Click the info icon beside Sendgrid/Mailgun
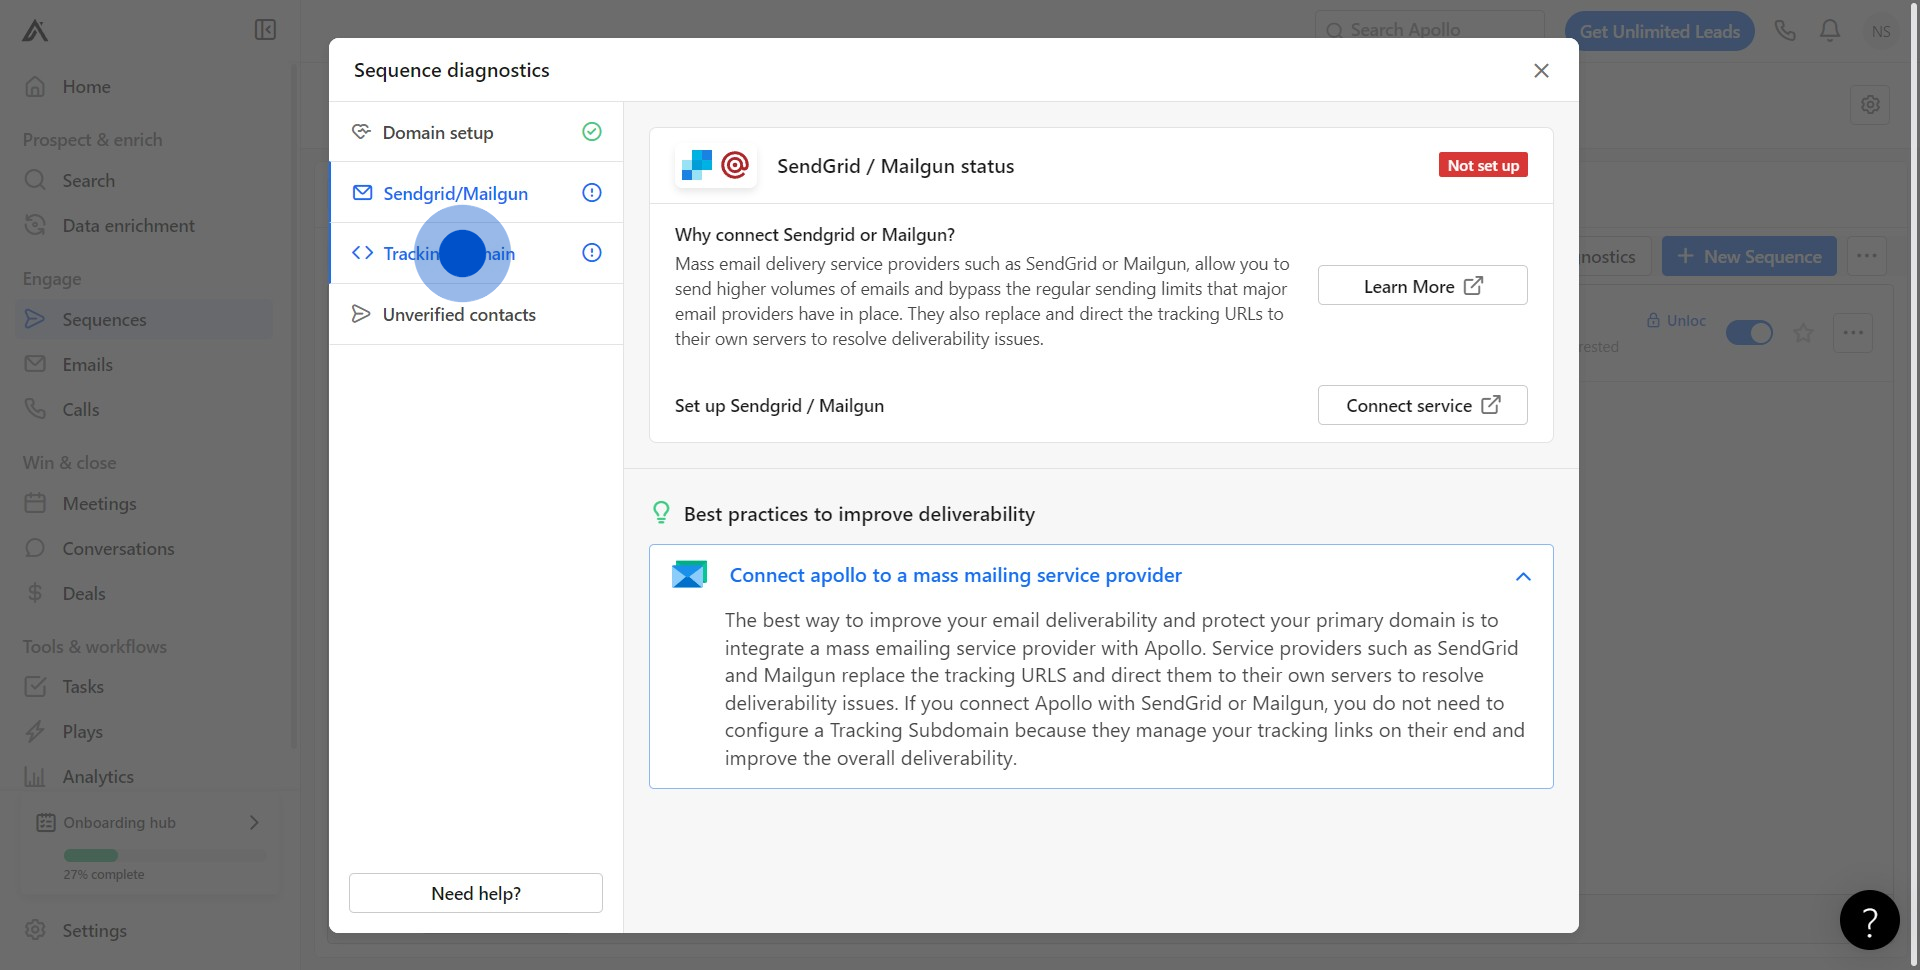 click(x=592, y=193)
